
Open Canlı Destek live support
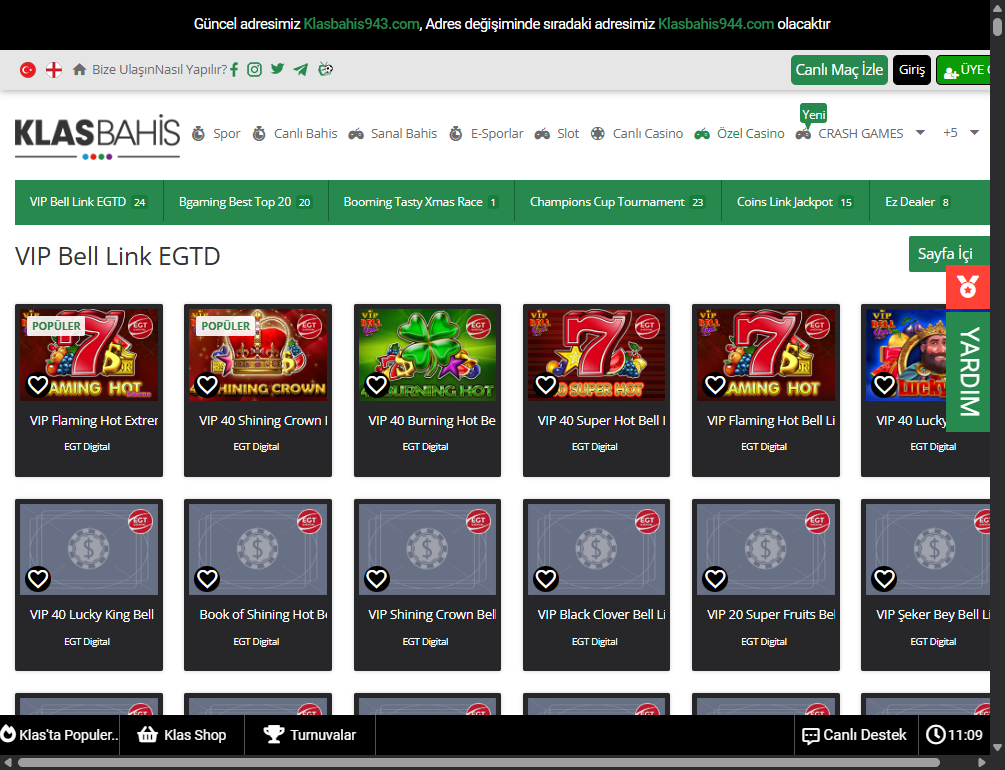coord(856,735)
